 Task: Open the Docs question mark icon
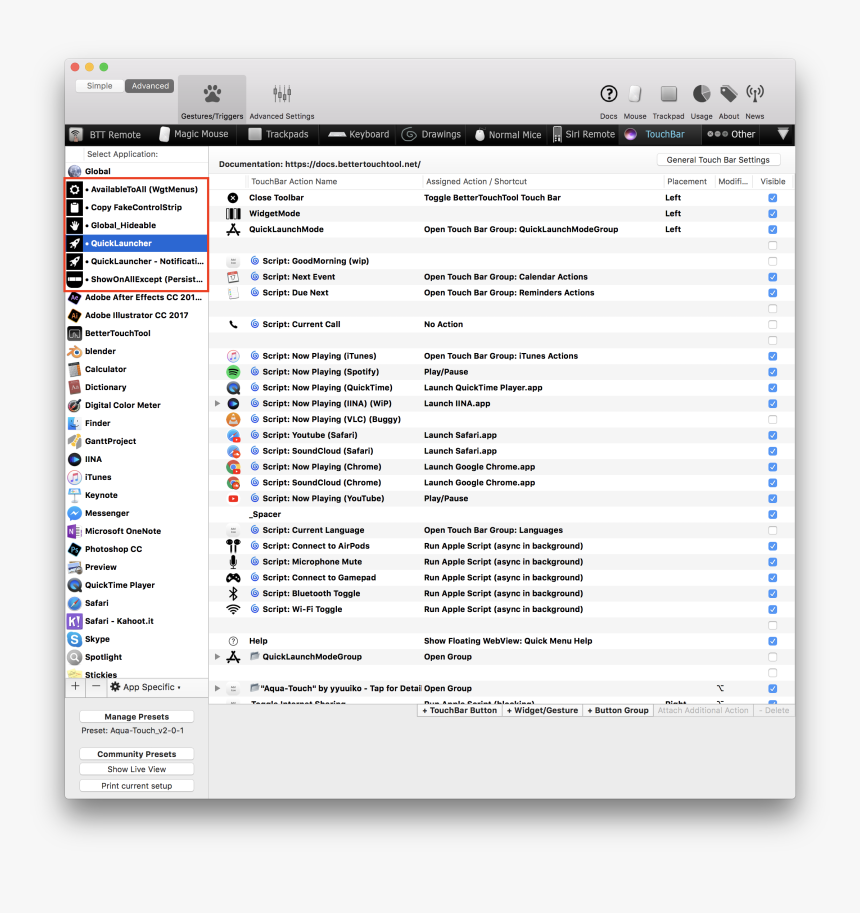coord(608,94)
